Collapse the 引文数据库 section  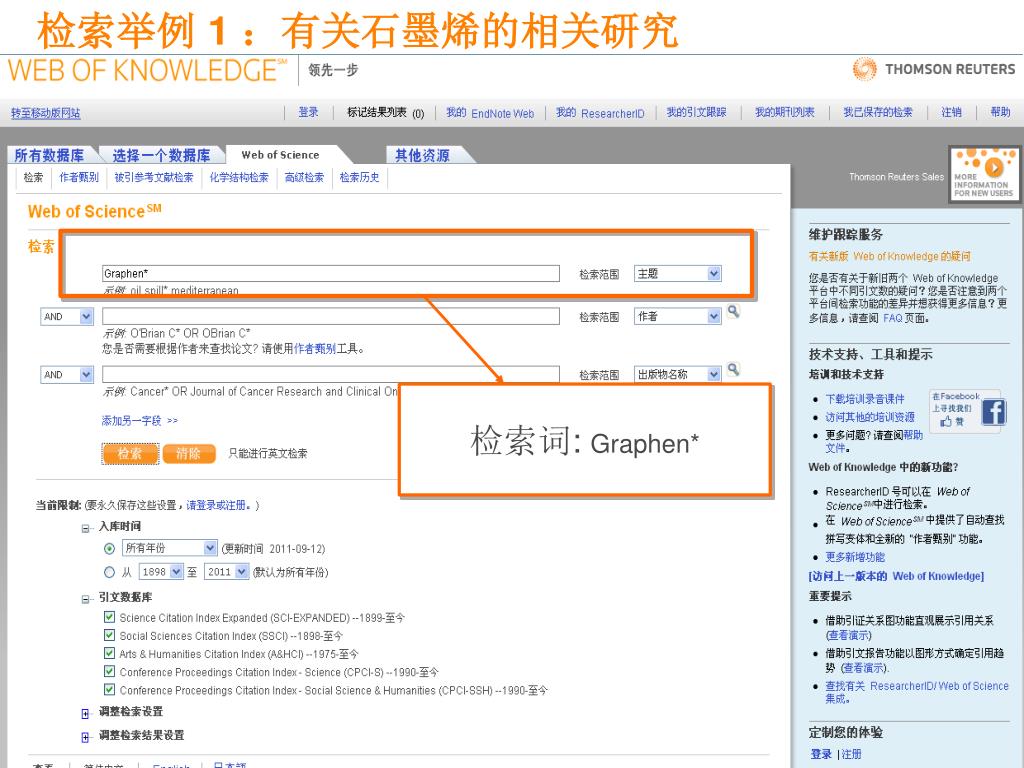(x=86, y=599)
